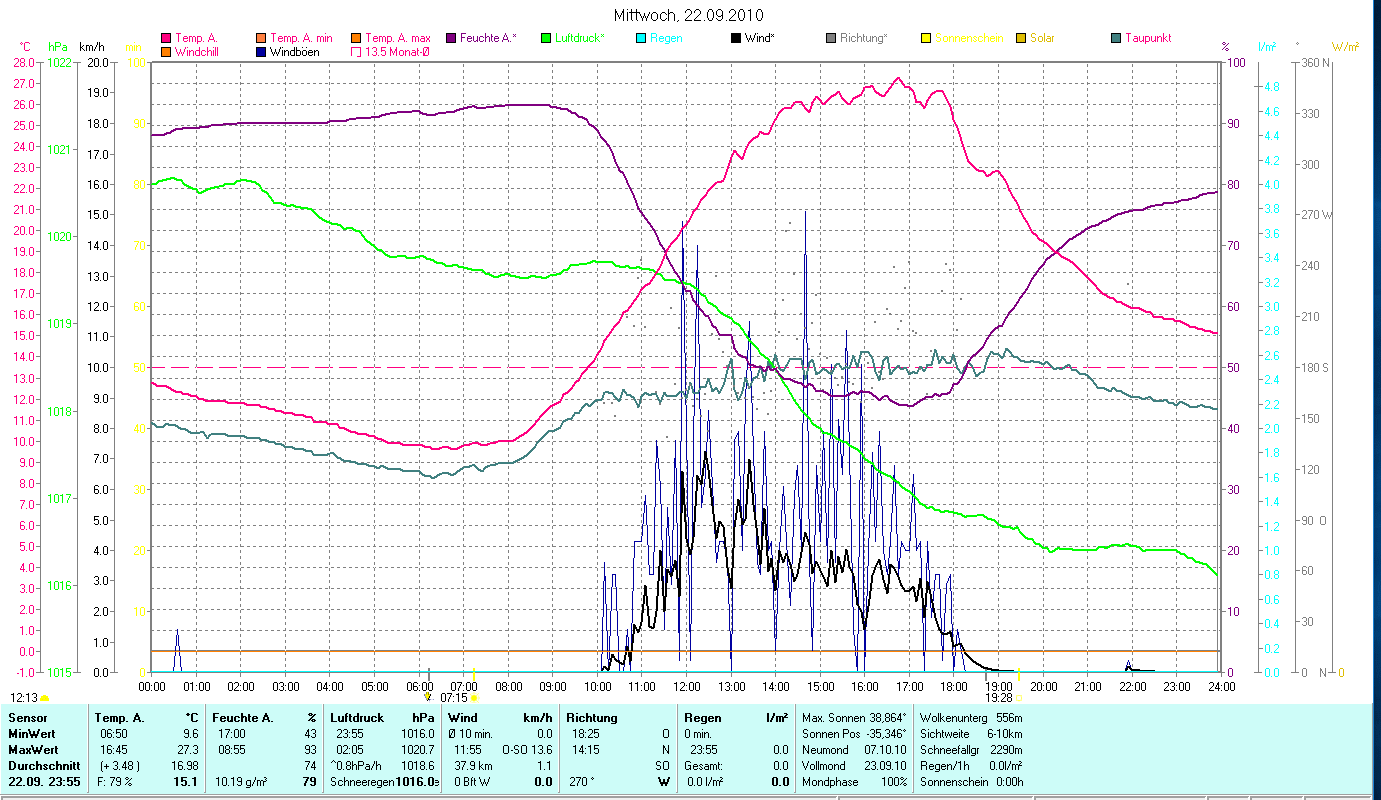This screenshot has height=800, width=1381.
Task: Click the Sensor column header
Action: click(26, 718)
